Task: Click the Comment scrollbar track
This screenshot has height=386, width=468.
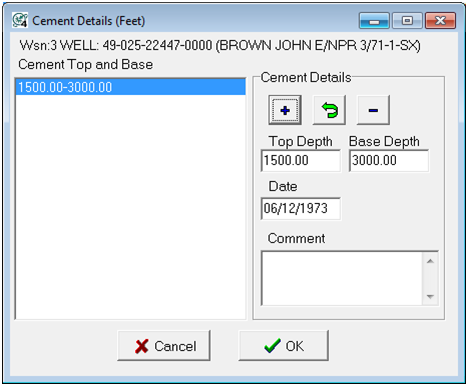Action: pos(430,279)
